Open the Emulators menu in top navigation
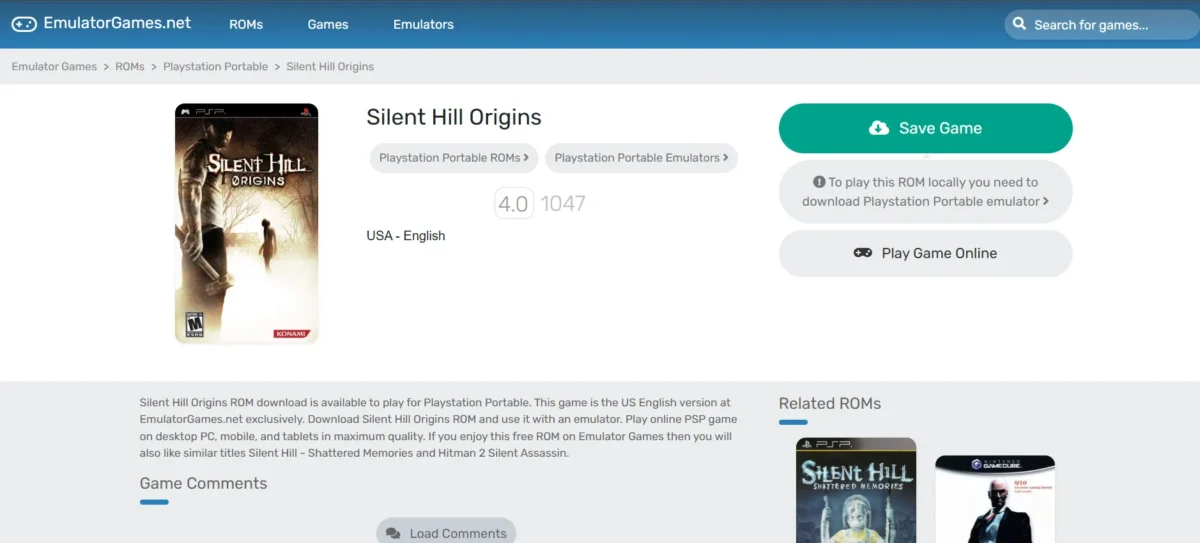 click(x=423, y=24)
